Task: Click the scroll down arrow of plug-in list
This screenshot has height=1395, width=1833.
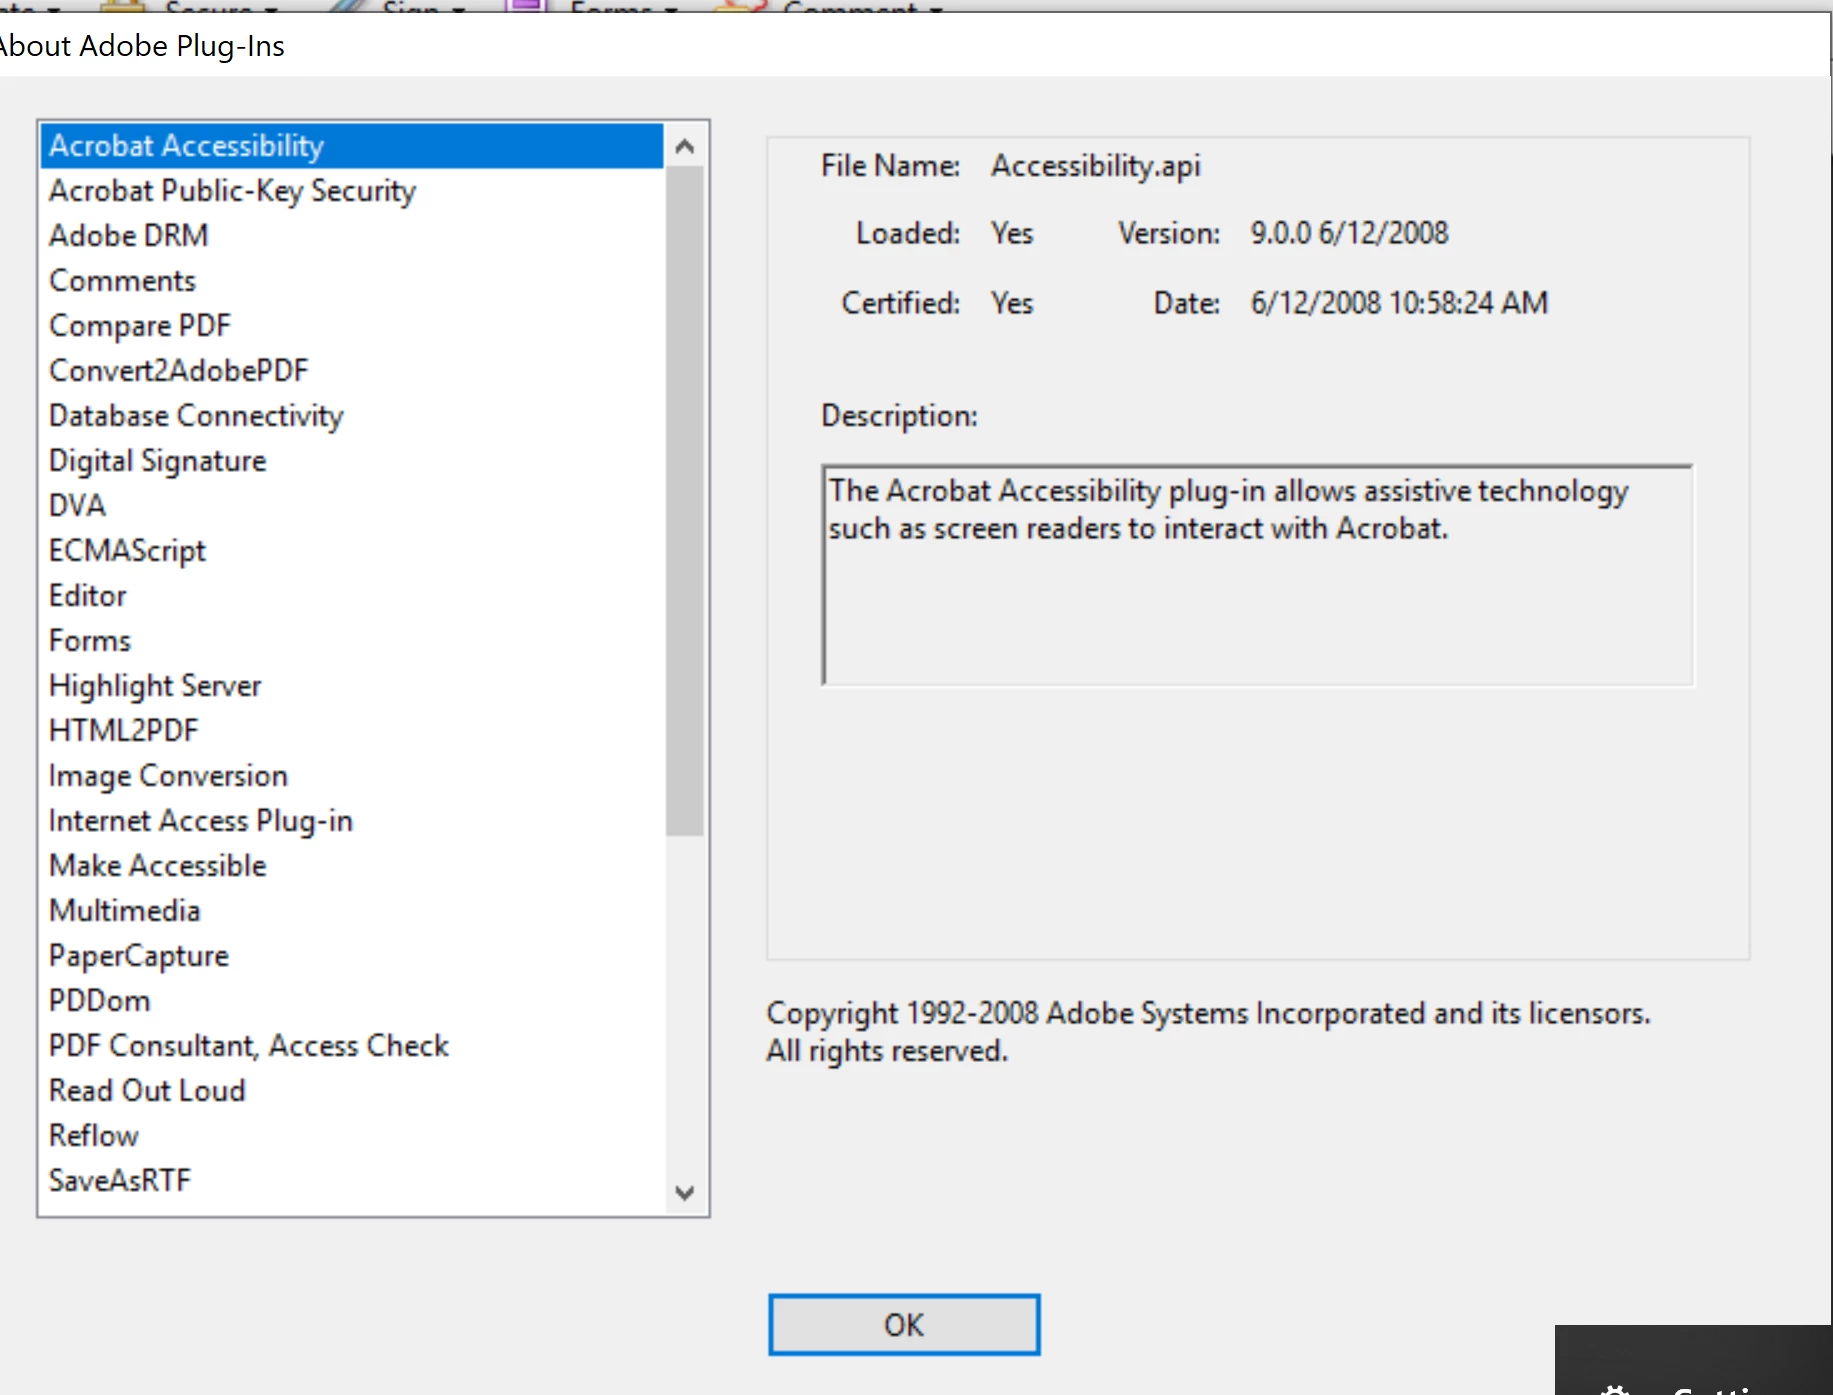Action: pos(685,1192)
